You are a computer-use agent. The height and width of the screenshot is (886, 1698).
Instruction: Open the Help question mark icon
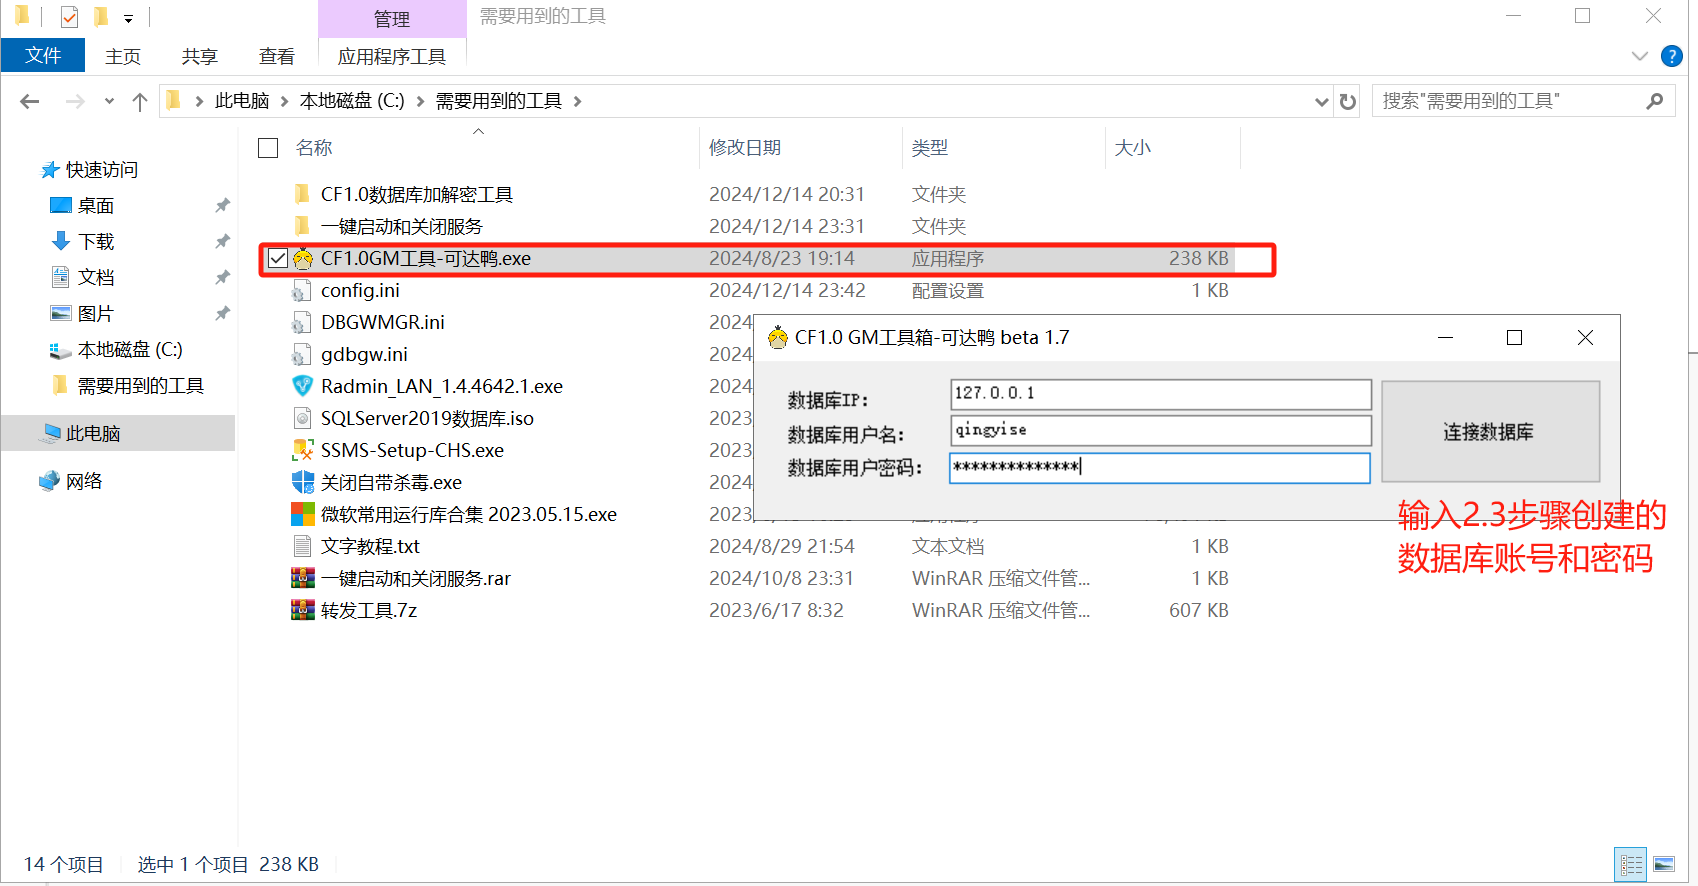pos(1671,56)
